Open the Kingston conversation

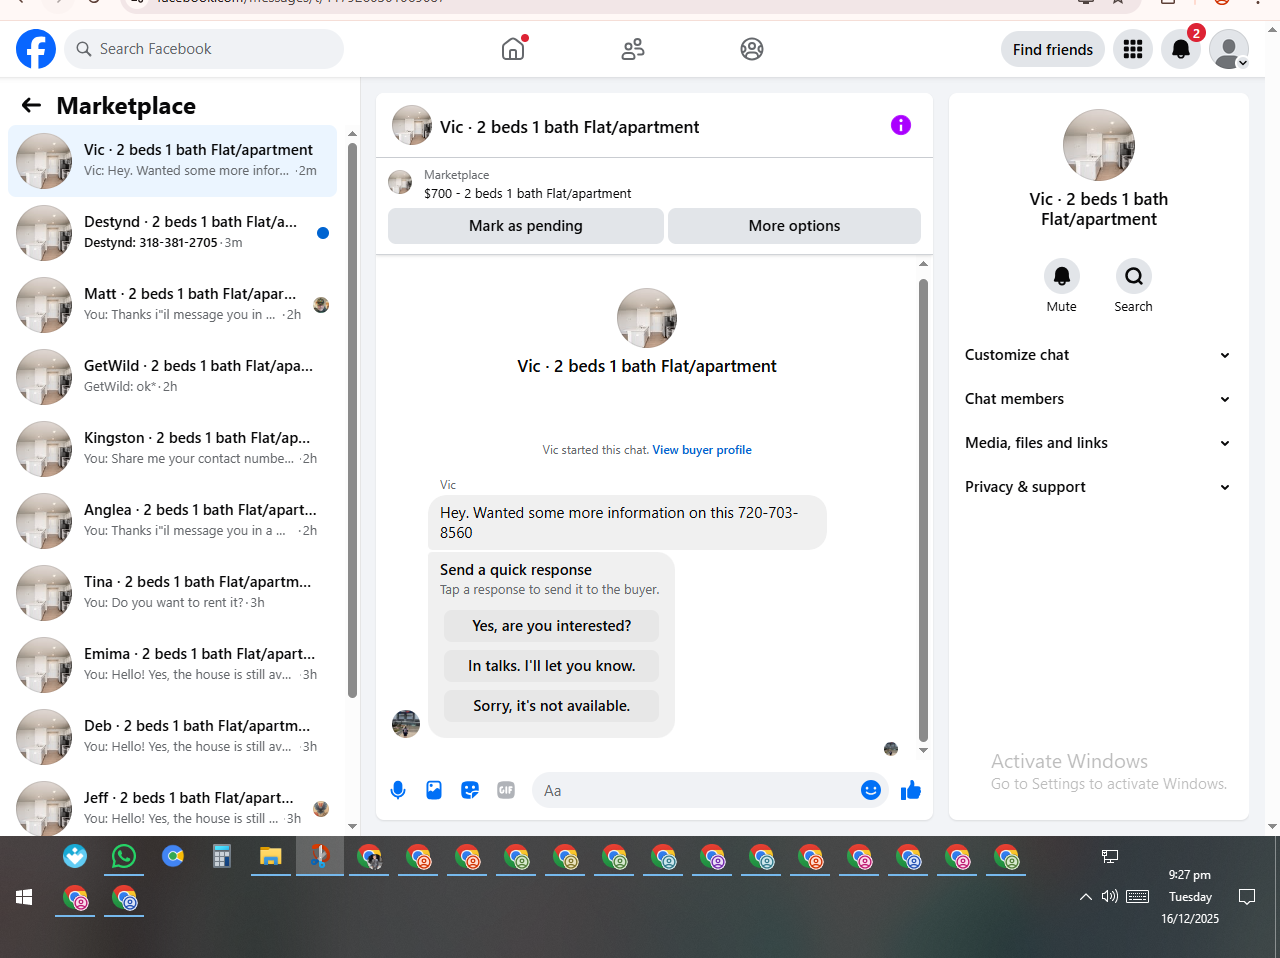tap(172, 449)
